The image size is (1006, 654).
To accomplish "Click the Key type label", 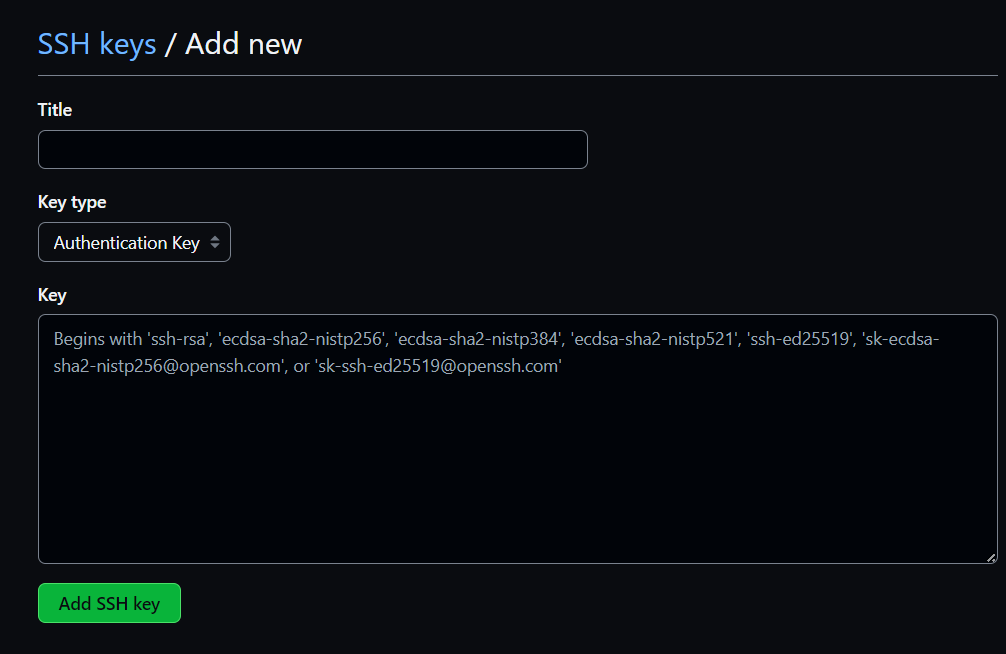I will click(72, 202).
